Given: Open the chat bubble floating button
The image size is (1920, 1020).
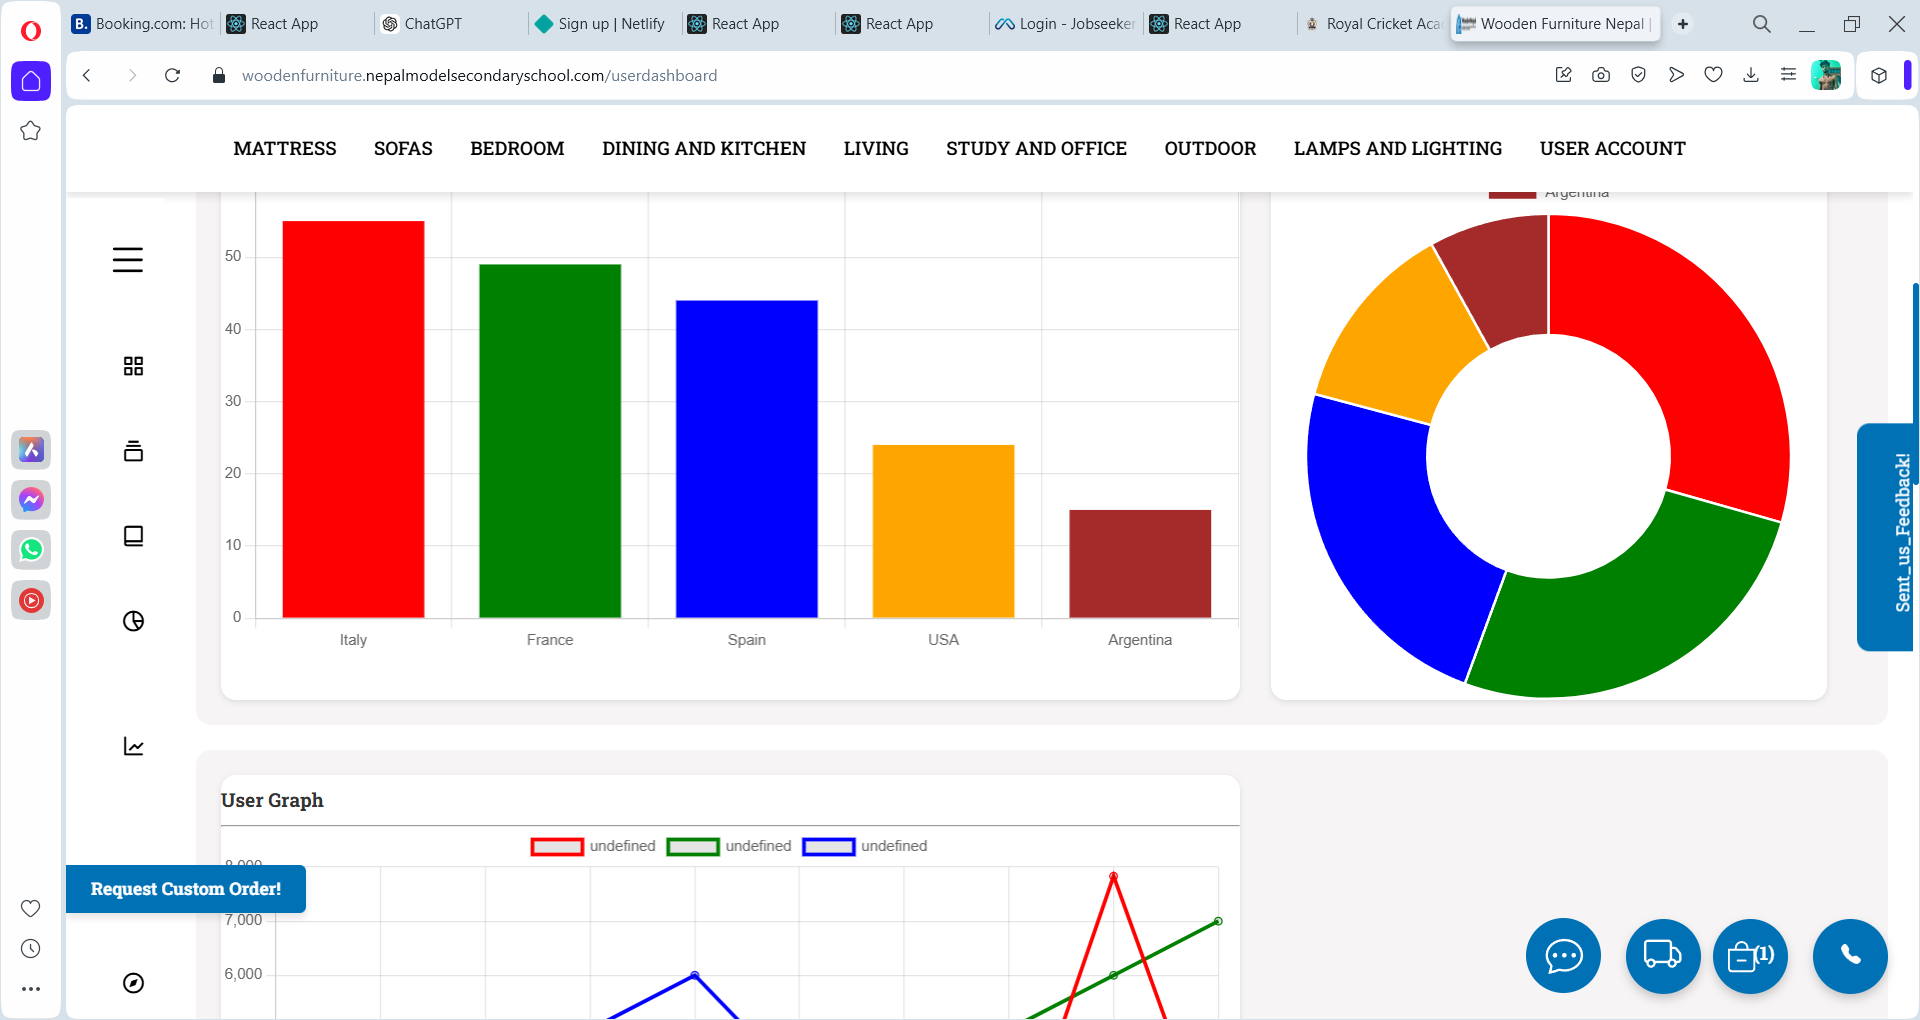Looking at the screenshot, I should (x=1563, y=956).
